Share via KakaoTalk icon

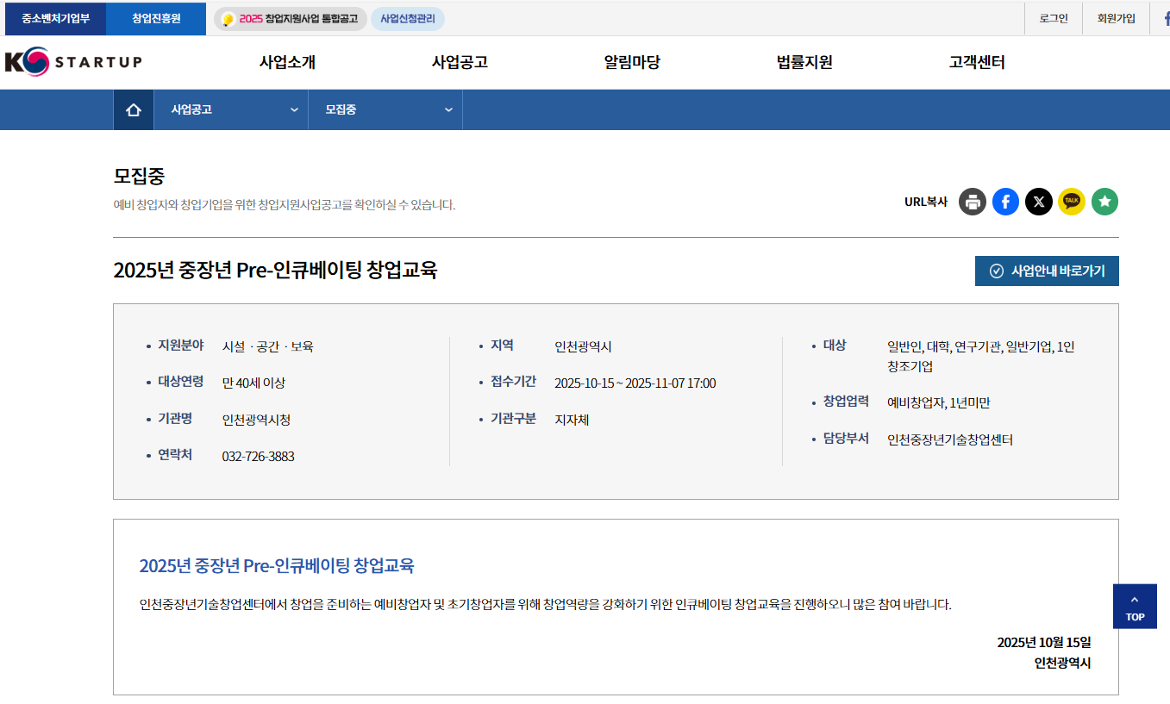click(x=1071, y=201)
